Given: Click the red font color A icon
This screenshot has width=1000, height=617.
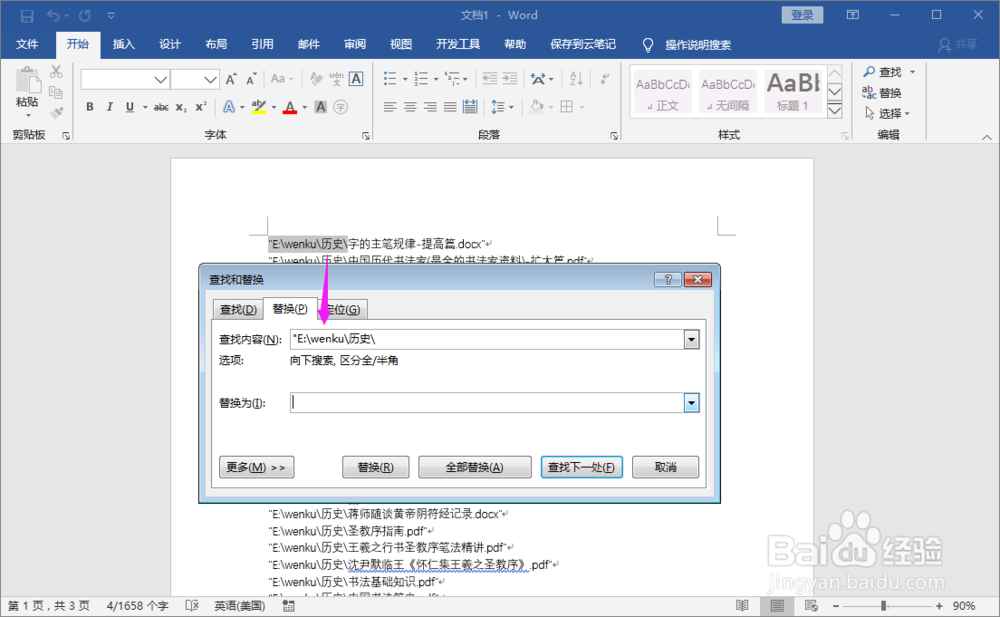Looking at the screenshot, I should click(290, 107).
